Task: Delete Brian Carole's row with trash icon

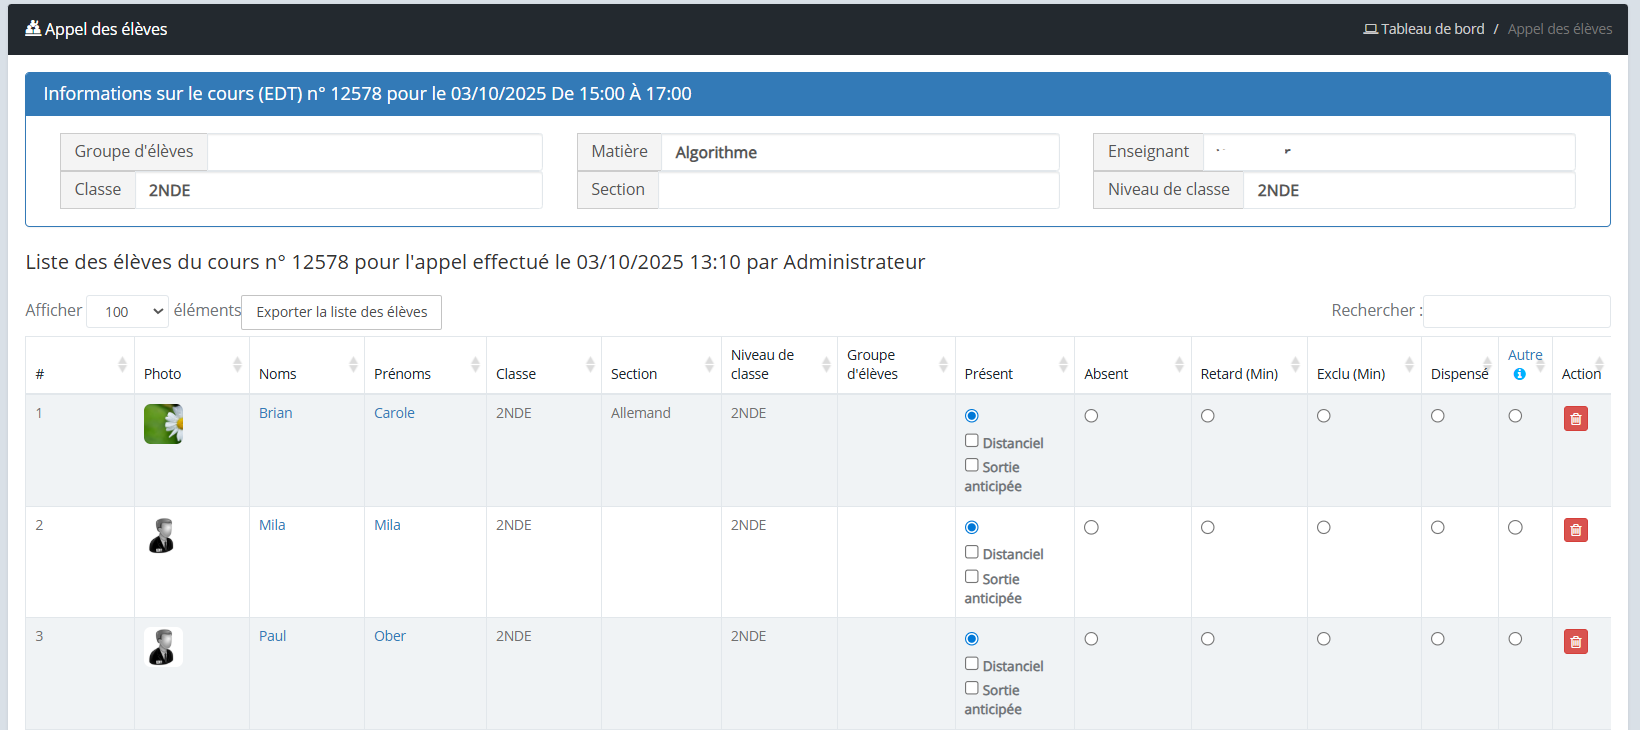Action: [x=1575, y=419]
